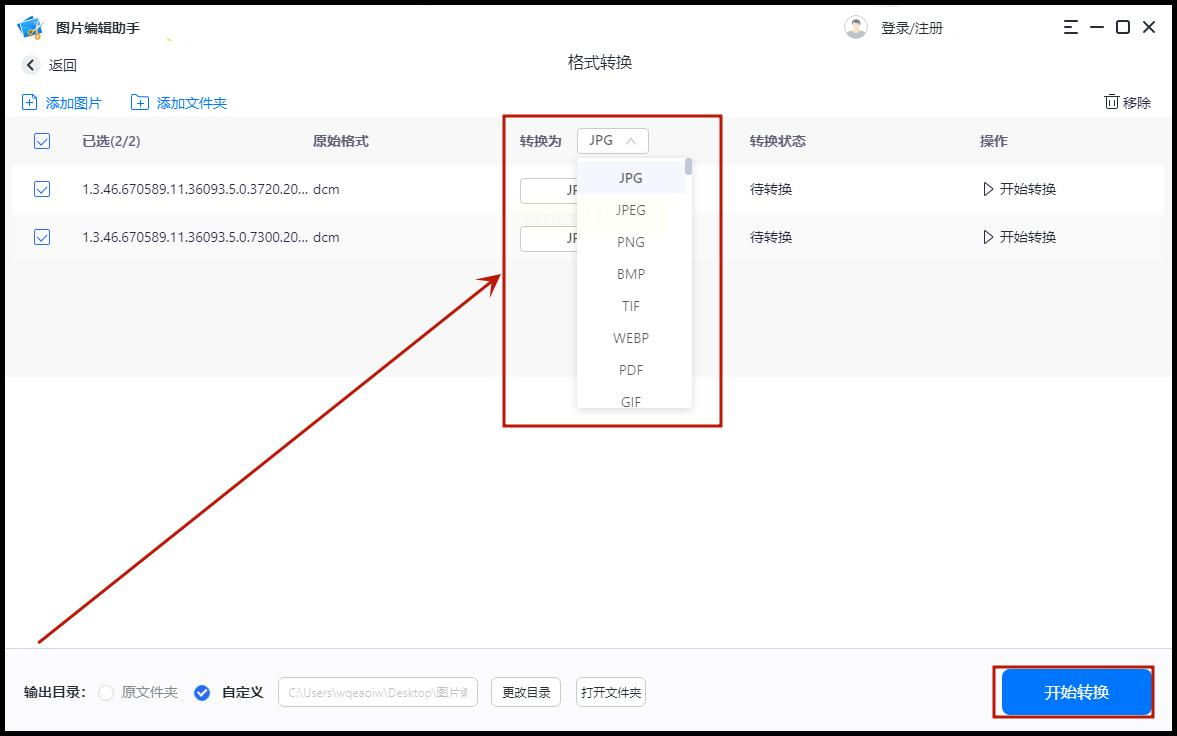
Task: Pick WEBP from the format list
Action: pyautogui.click(x=631, y=338)
